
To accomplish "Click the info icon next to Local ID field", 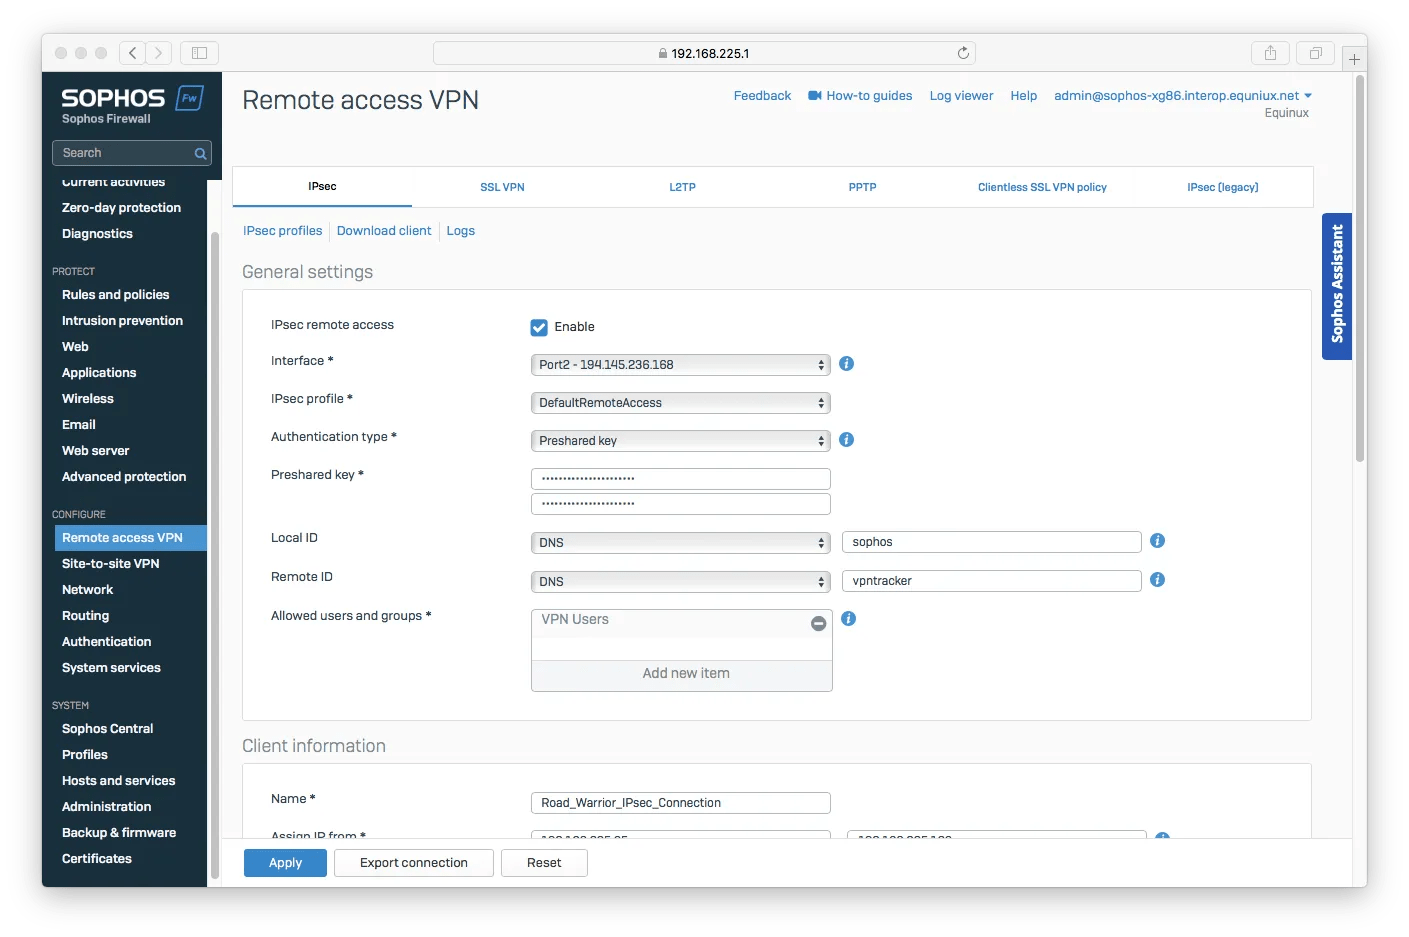I will click(x=1157, y=541).
